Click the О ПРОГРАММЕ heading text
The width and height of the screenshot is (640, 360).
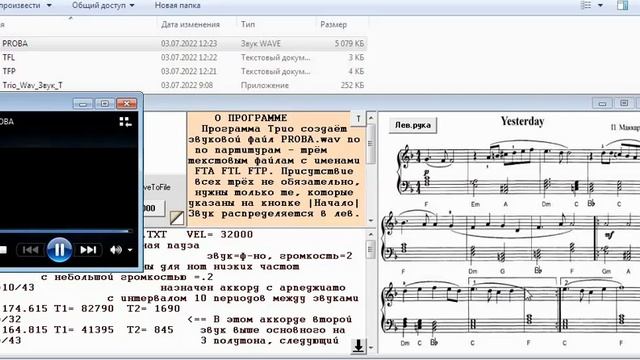(x=251, y=118)
